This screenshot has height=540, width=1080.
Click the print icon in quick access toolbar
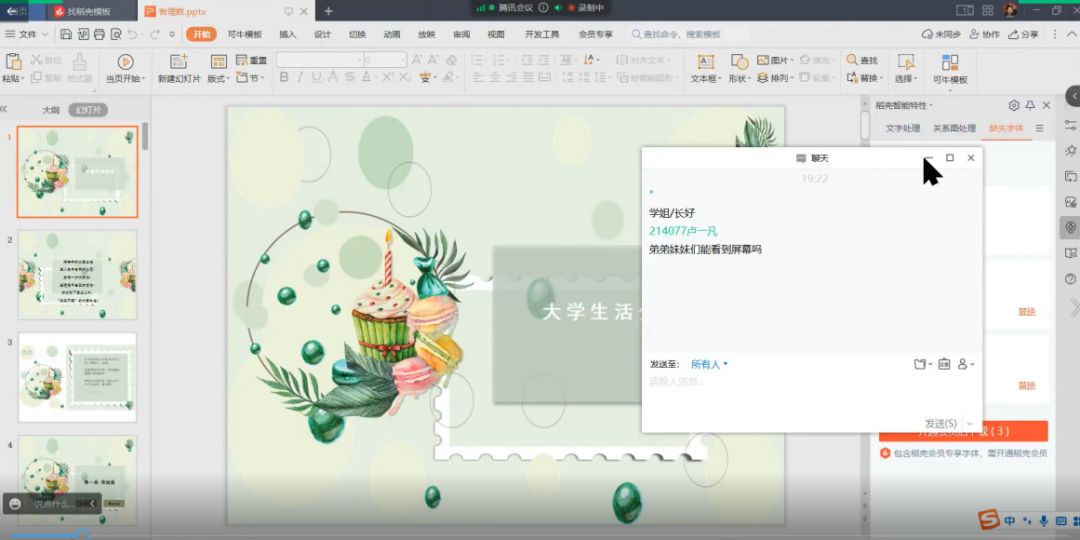pos(98,34)
